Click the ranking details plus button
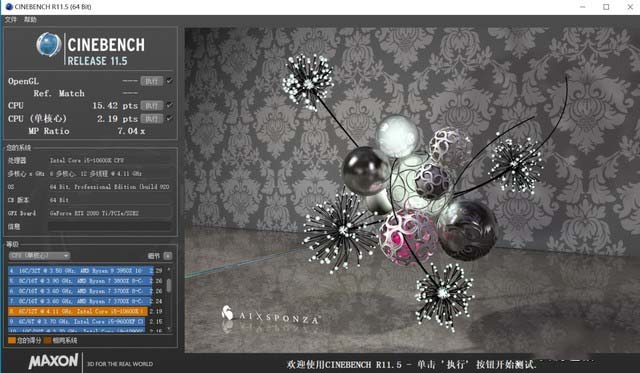 click(x=167, y=256)
